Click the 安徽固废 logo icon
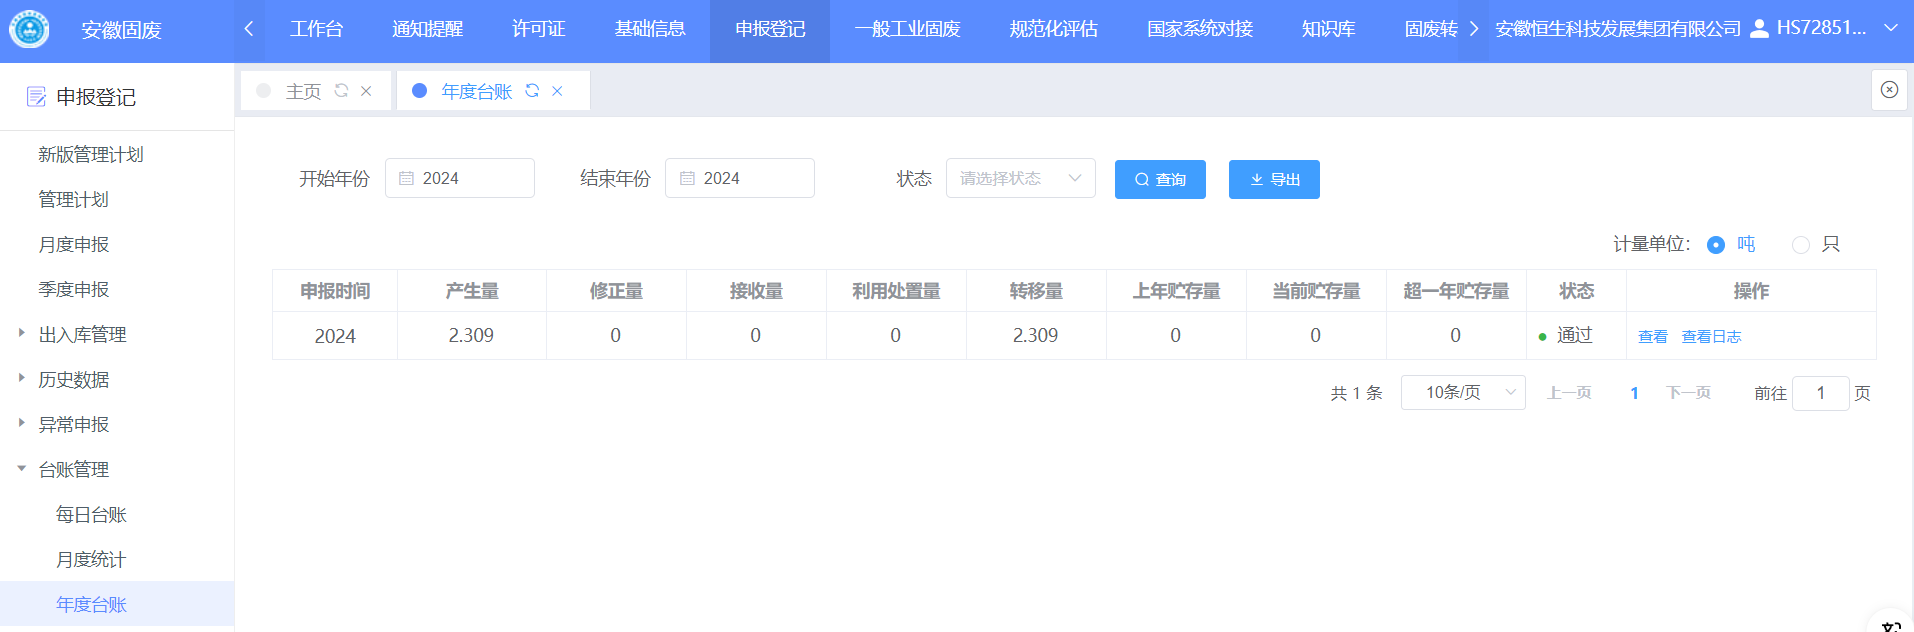 coord(29,29)
